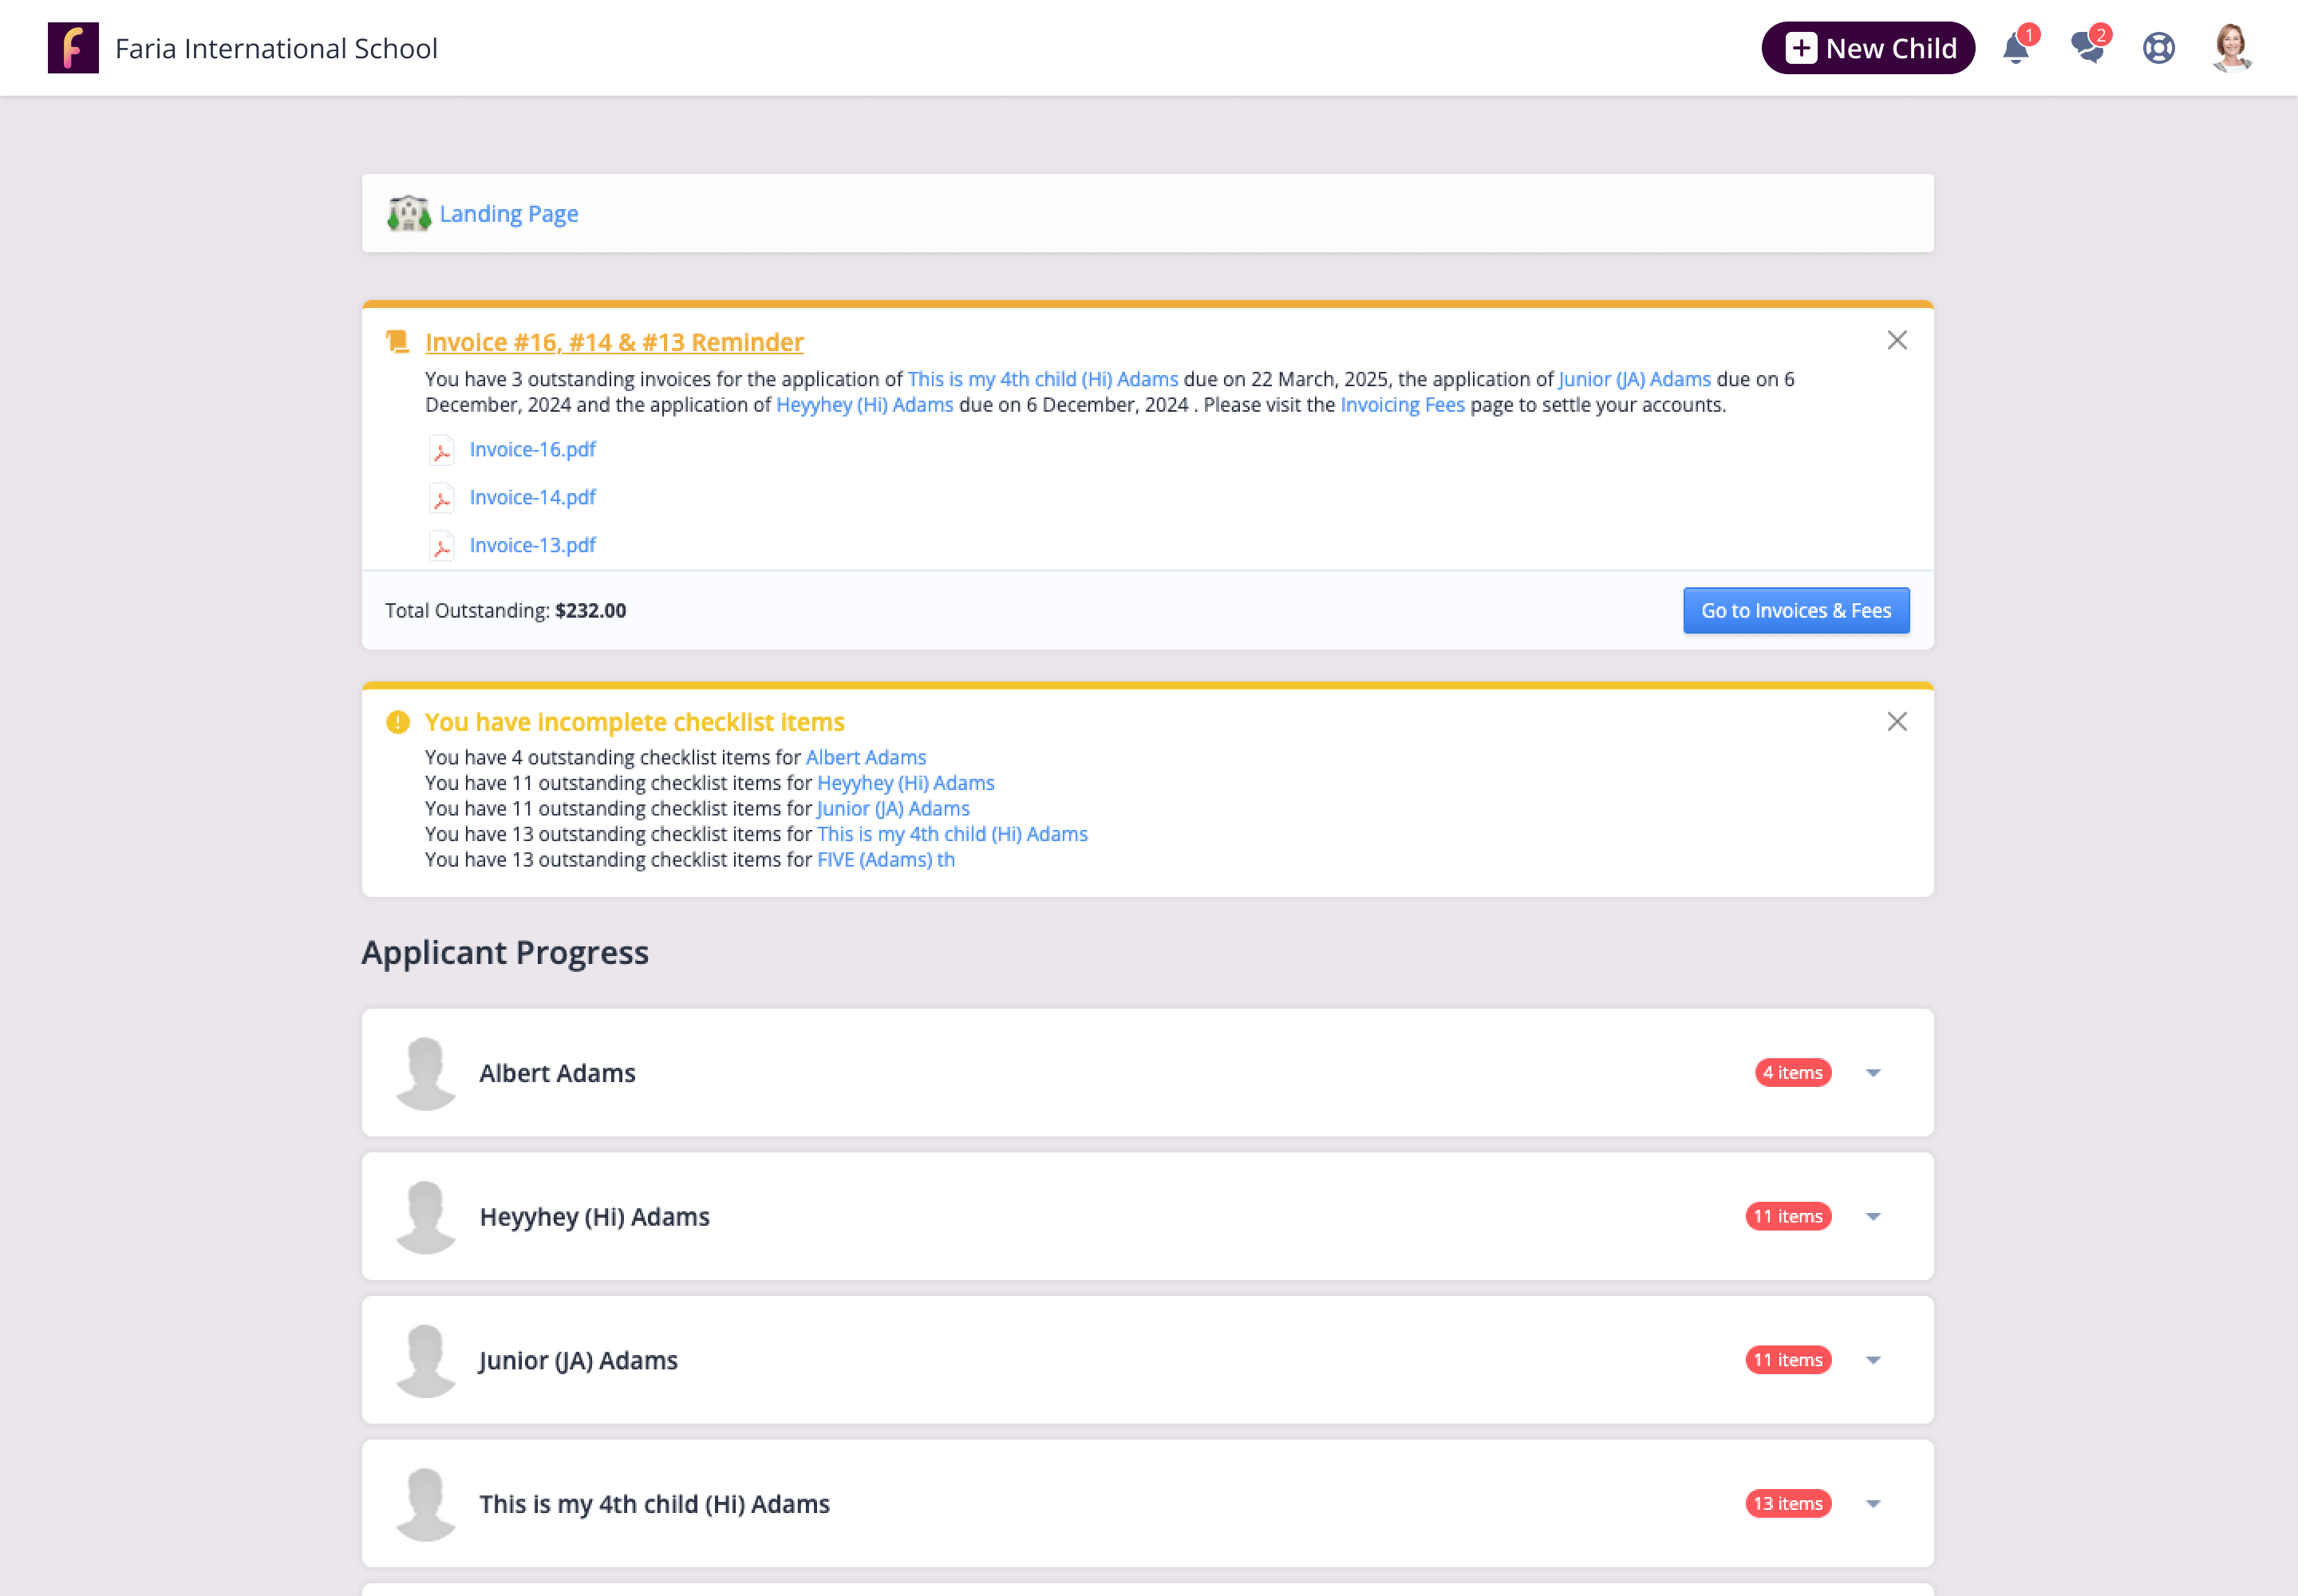This screenshot has height=1596, width=2298.
Task: Click the school building landing page icon
Action: click(x=408, y=213)
